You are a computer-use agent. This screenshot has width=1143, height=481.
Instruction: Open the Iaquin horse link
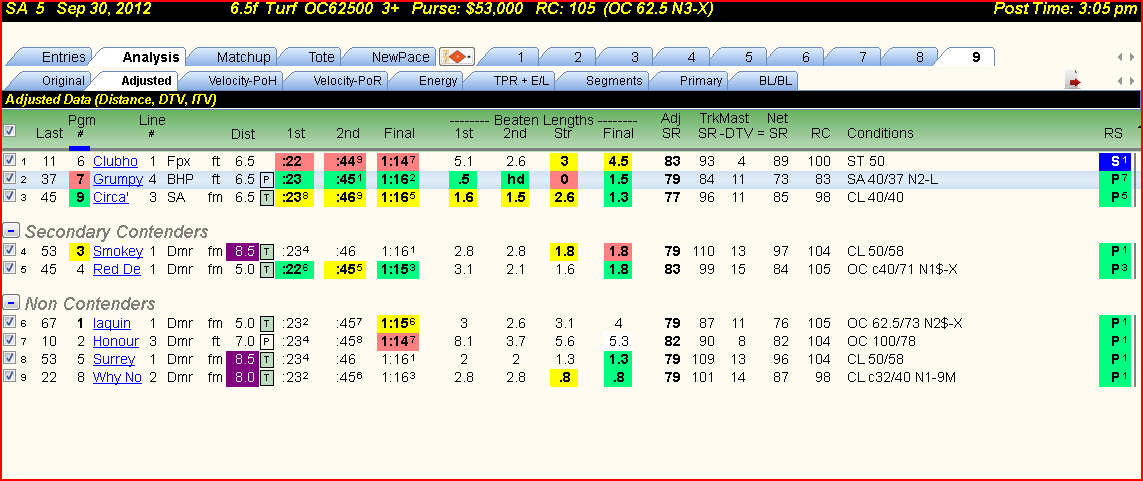tap(112, 324)
